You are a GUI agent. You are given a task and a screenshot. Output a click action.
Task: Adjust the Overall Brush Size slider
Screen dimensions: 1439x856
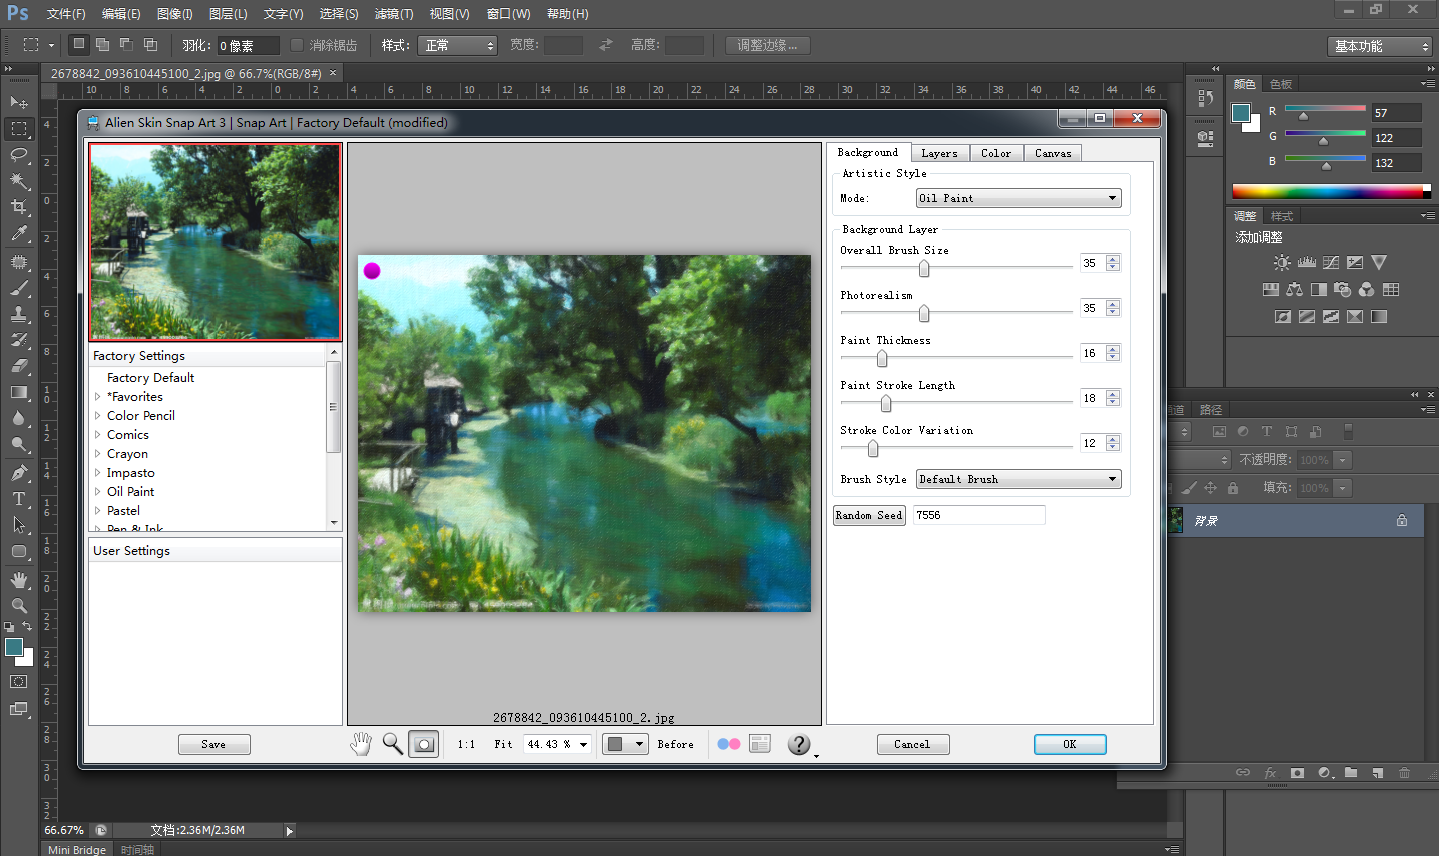[x=924, y=268]
